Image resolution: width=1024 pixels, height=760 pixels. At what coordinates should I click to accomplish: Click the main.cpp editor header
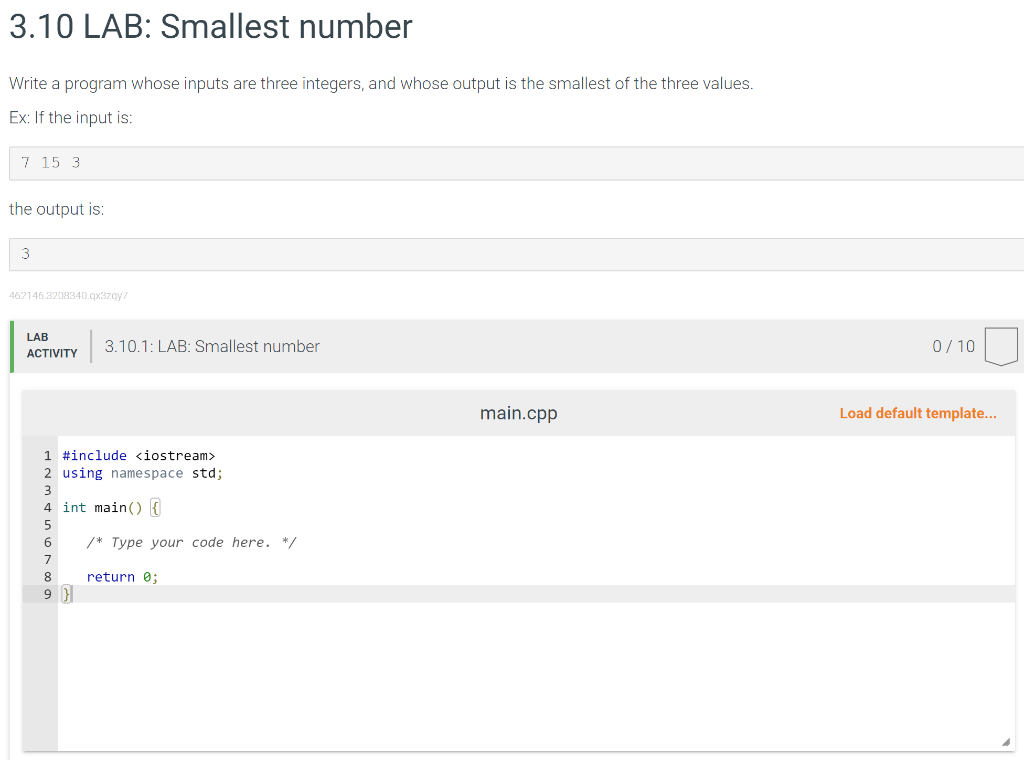[518, 413]
